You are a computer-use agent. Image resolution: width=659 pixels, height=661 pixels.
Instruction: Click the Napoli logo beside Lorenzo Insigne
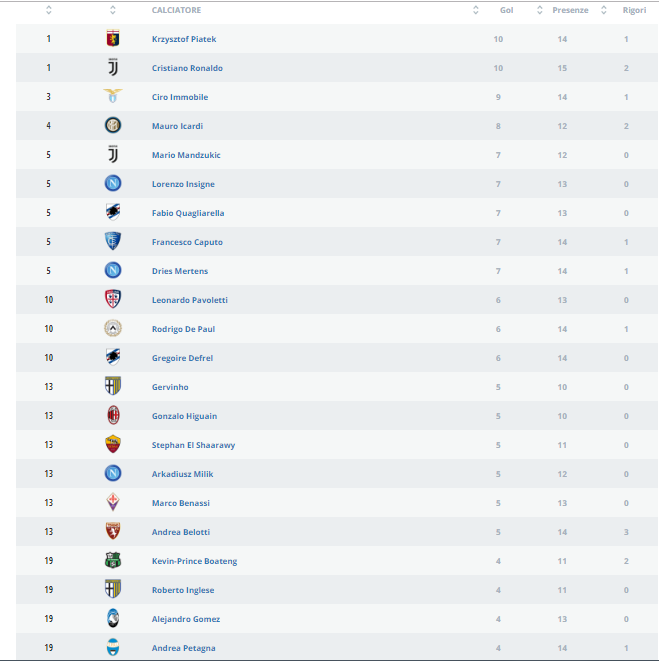pyautogui.click(x=113, y=183)
